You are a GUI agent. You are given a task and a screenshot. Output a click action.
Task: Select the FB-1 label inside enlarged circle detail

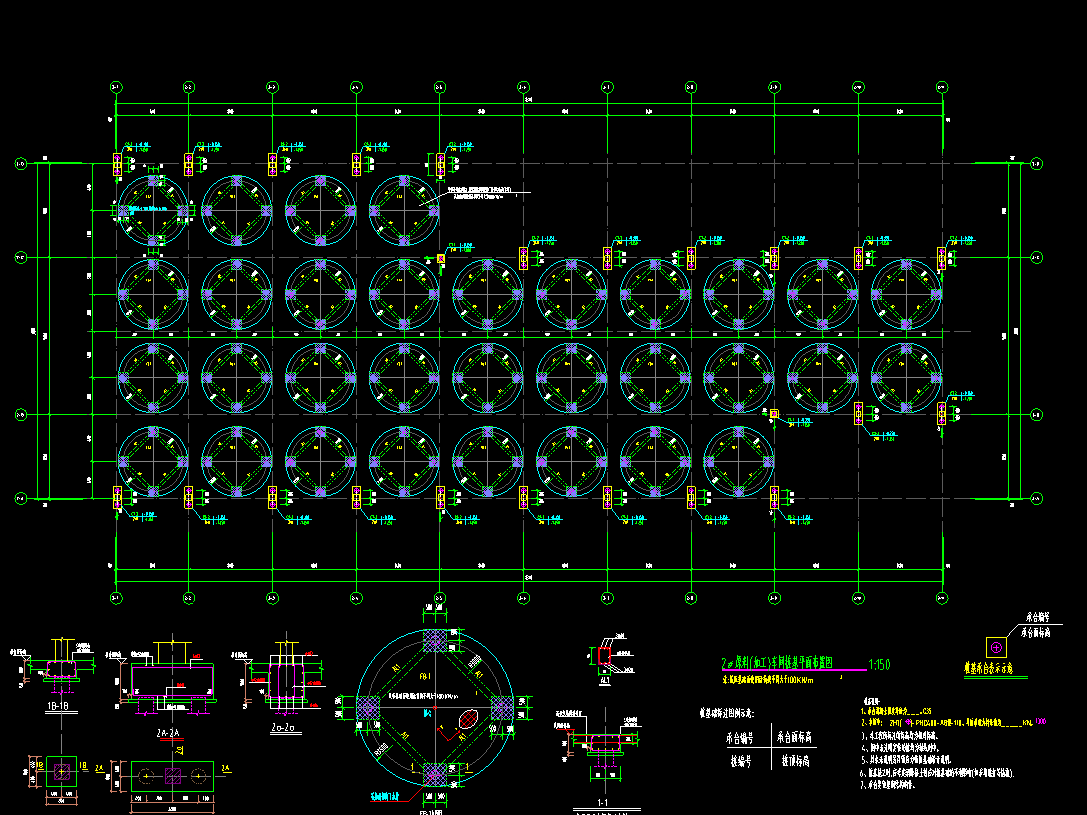click(x=426, y=675)
